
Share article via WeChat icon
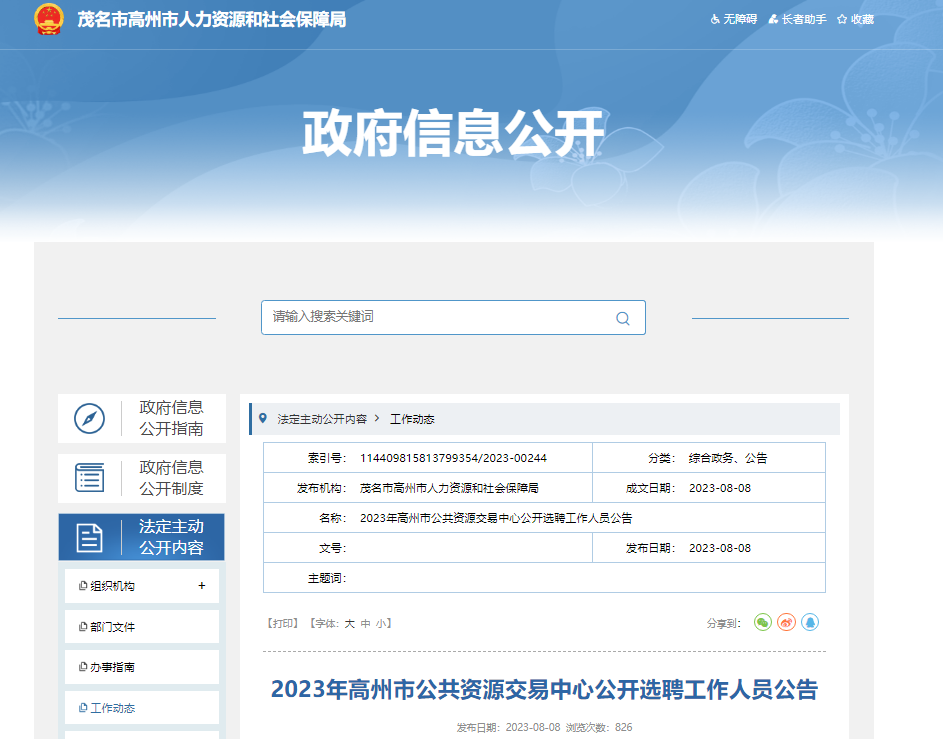[x=763, y=622]
